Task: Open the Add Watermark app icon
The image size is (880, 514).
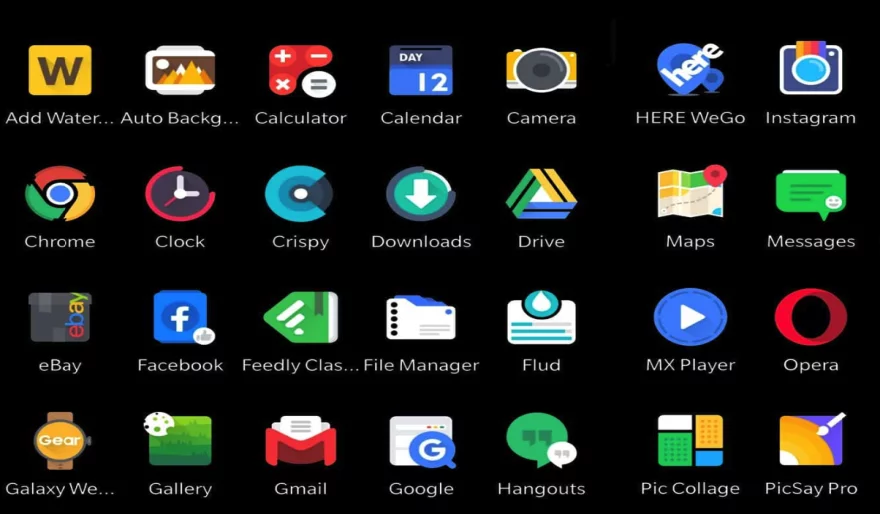Action: (60, 70)
